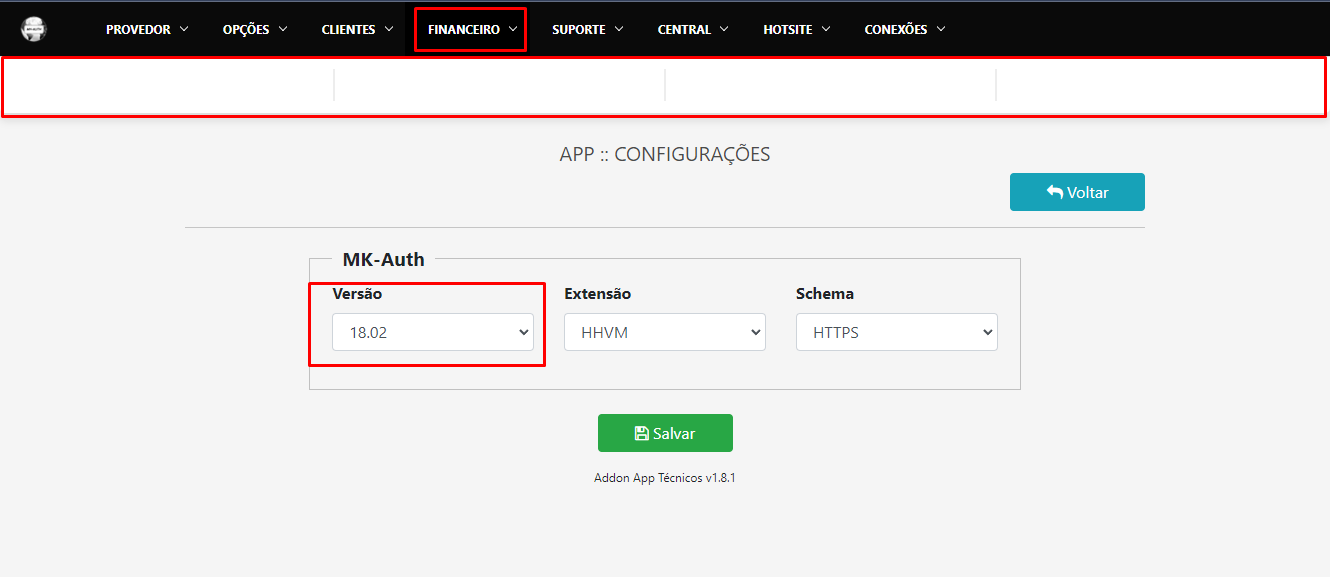The height and width of the screenshot is (577, 1330).
Task: Click the floppy disk icon in Salvar
Action: (640, 432)
